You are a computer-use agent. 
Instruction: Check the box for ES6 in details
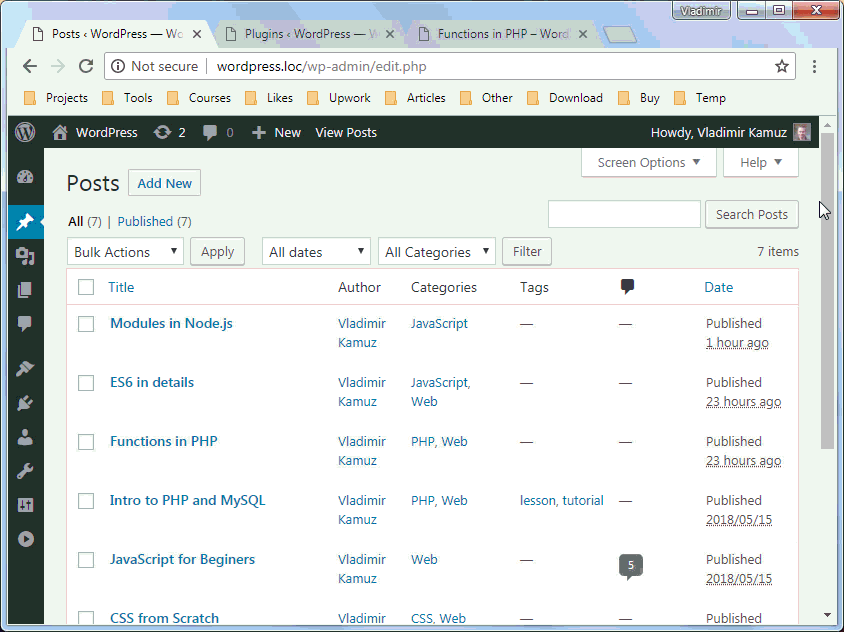pos(86,383)
